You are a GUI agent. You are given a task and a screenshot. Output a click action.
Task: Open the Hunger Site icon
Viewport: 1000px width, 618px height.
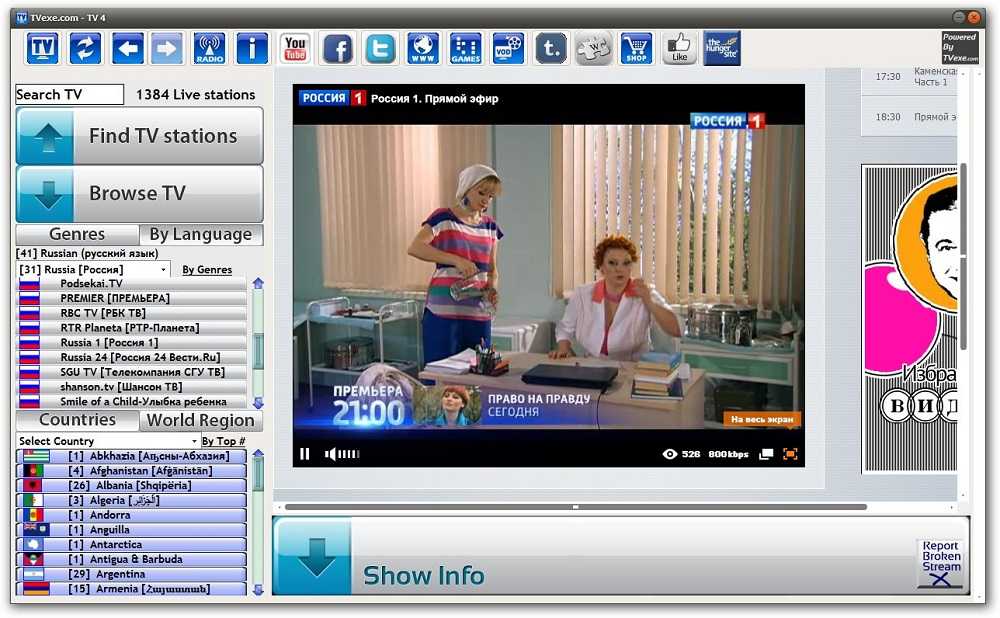point(722,48)
